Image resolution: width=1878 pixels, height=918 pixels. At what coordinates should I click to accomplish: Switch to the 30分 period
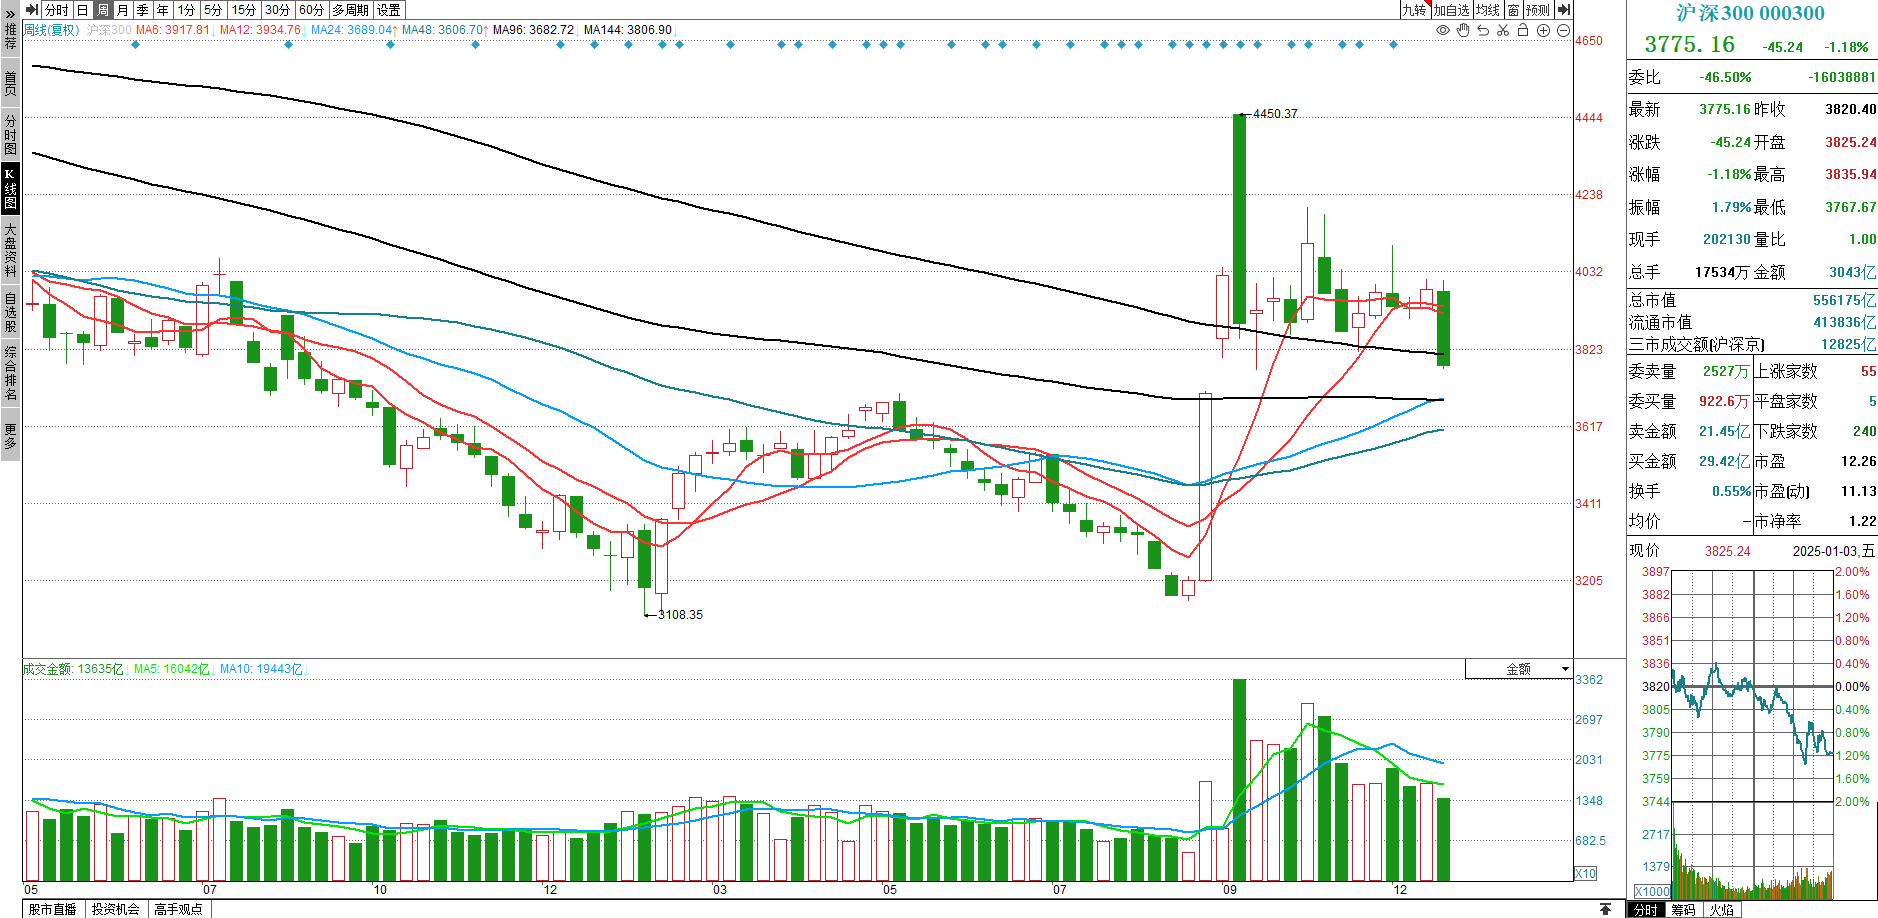point(278,10)
